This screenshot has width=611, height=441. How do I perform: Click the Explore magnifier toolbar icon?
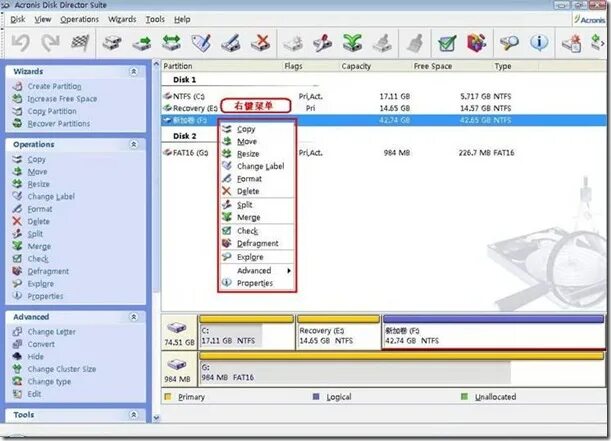(x=509, y=43)
